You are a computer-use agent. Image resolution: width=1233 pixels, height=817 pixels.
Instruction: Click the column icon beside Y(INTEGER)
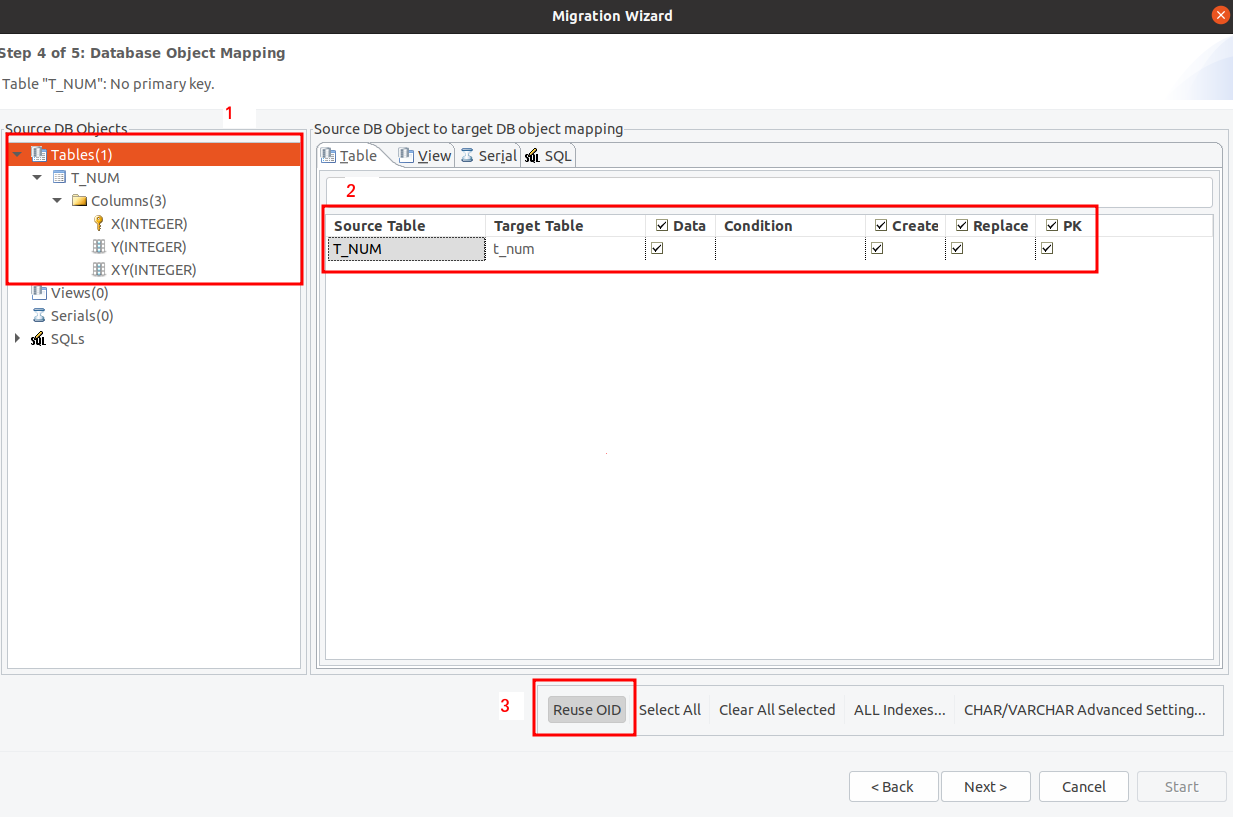coord(98,247)
